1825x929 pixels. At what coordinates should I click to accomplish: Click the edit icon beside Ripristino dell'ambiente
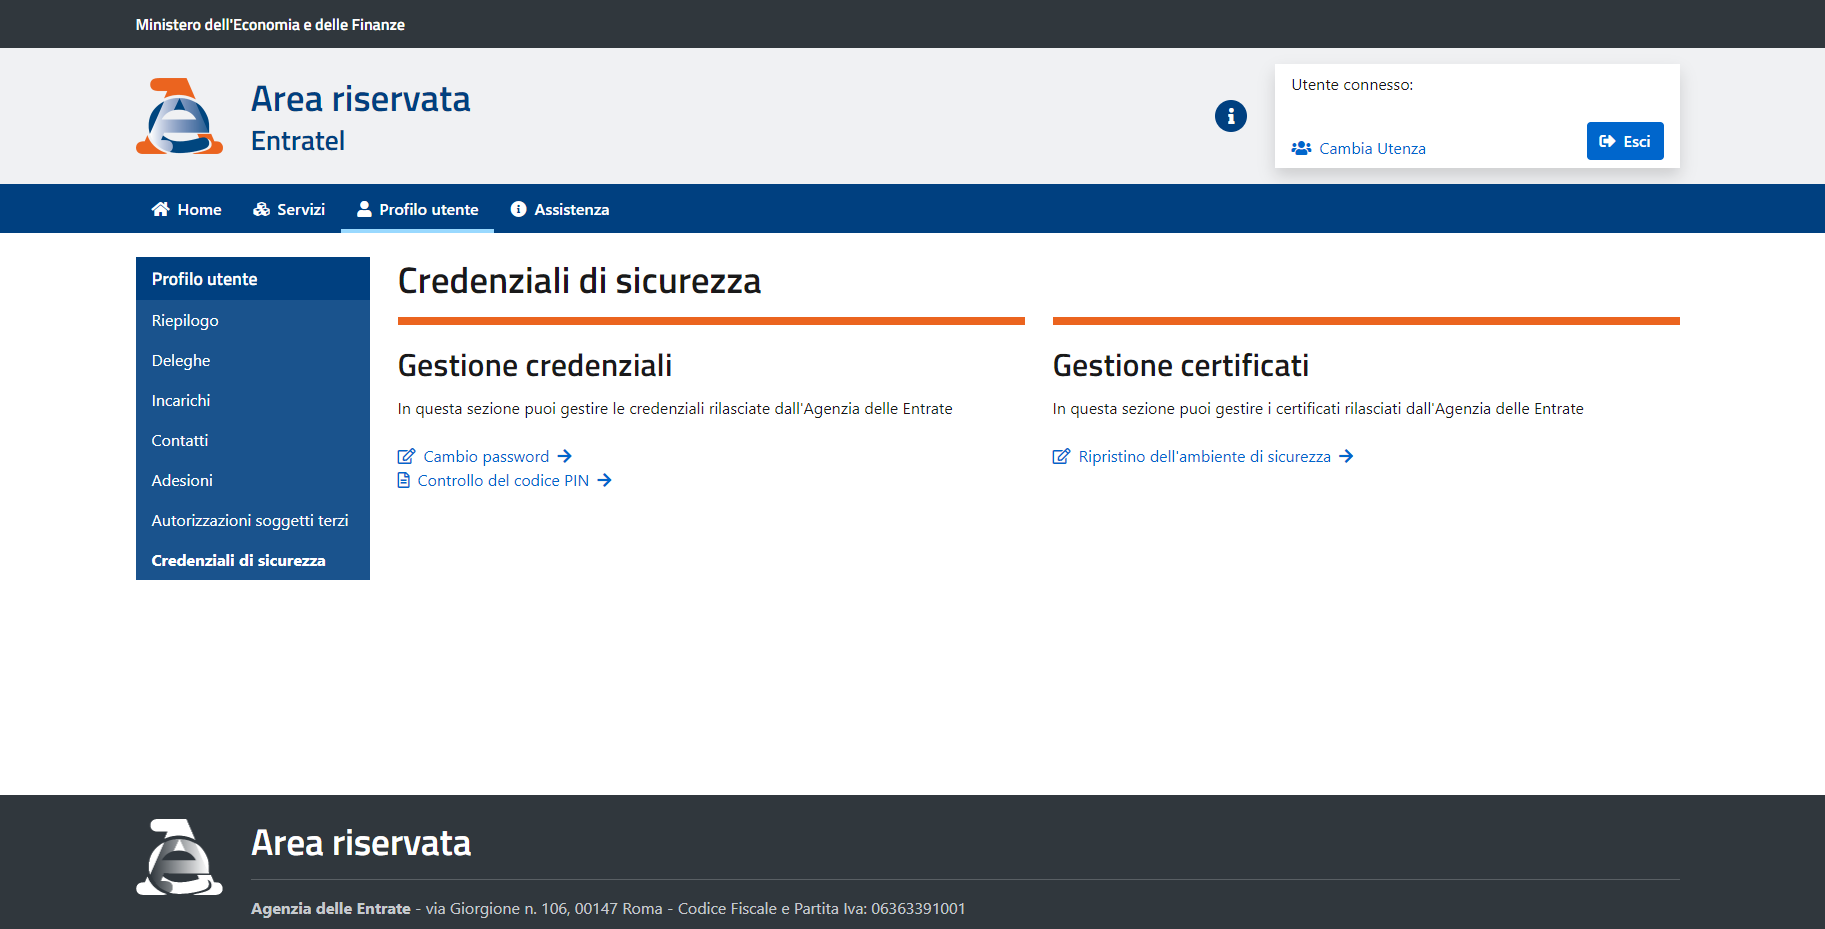pos(1061,456)
